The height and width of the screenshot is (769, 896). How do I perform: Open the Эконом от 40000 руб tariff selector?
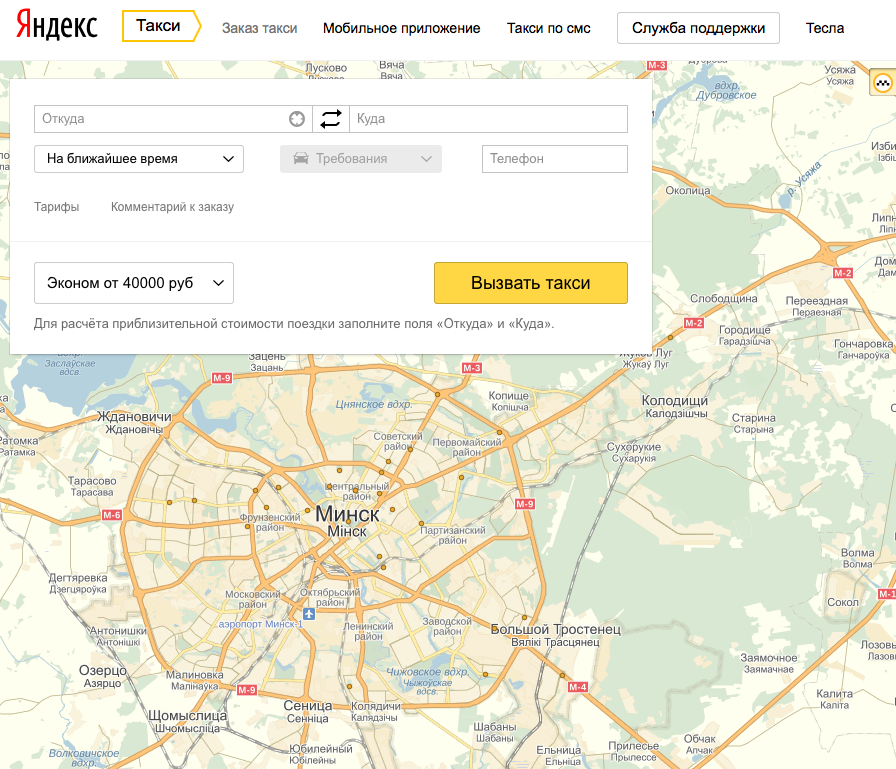coord(134,283)
